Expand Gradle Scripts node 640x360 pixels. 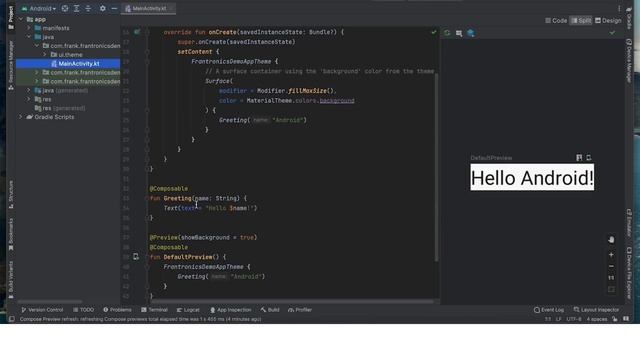click(x=20, y=117)
